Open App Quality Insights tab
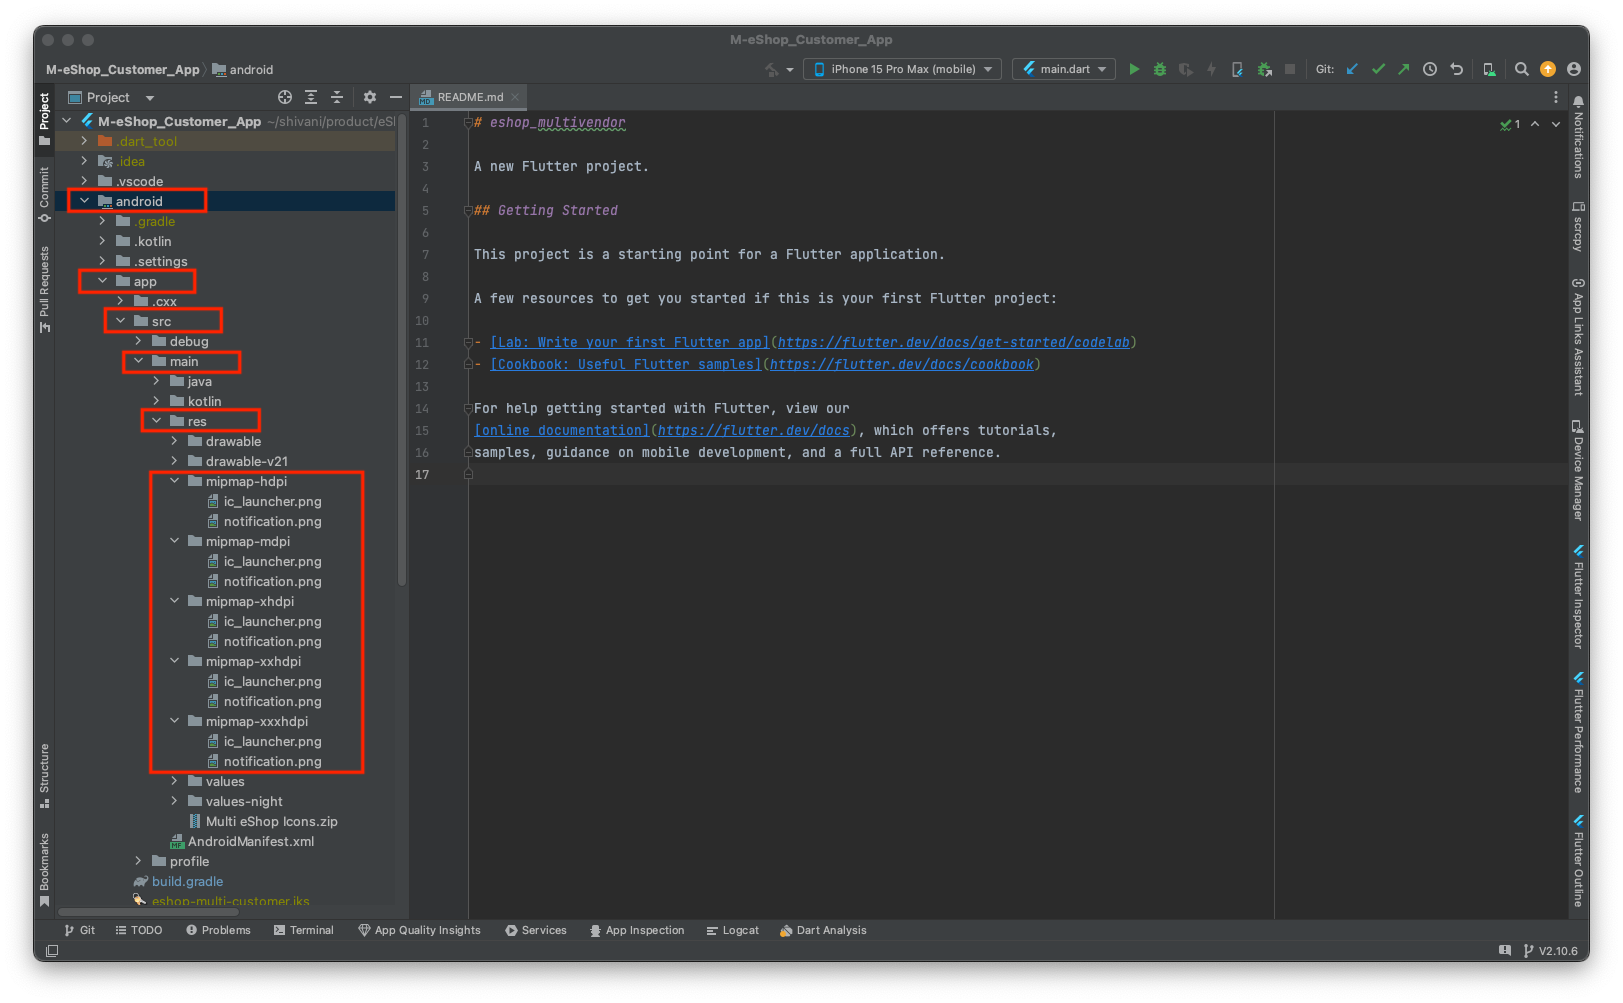 [419, 930]
